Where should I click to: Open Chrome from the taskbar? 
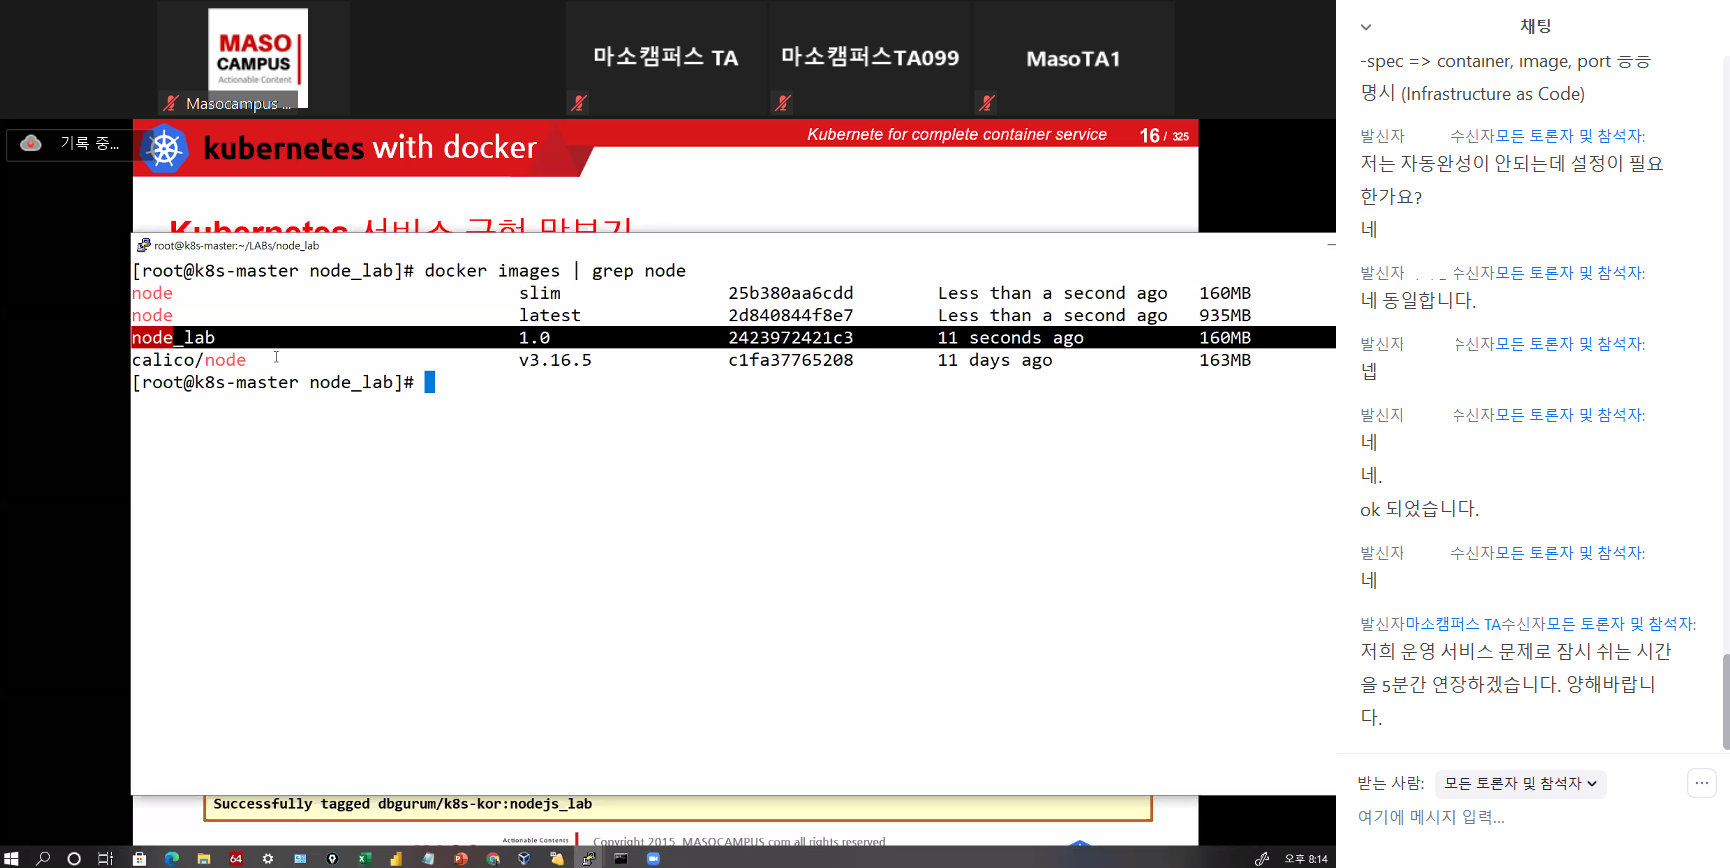pyautogui.click(x=492, y=858)
